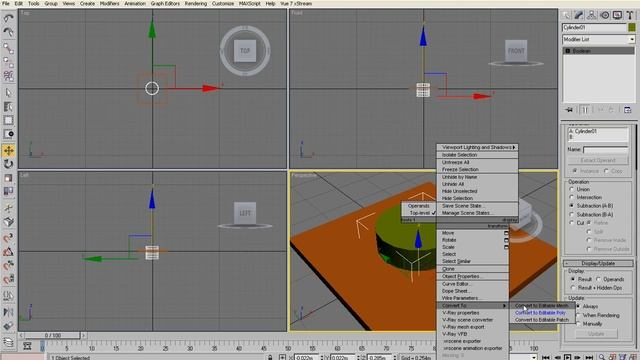Choose Convert to Editable Patch
The height and width of the screenshot is (360, 640).
click(x=542, y=320)
